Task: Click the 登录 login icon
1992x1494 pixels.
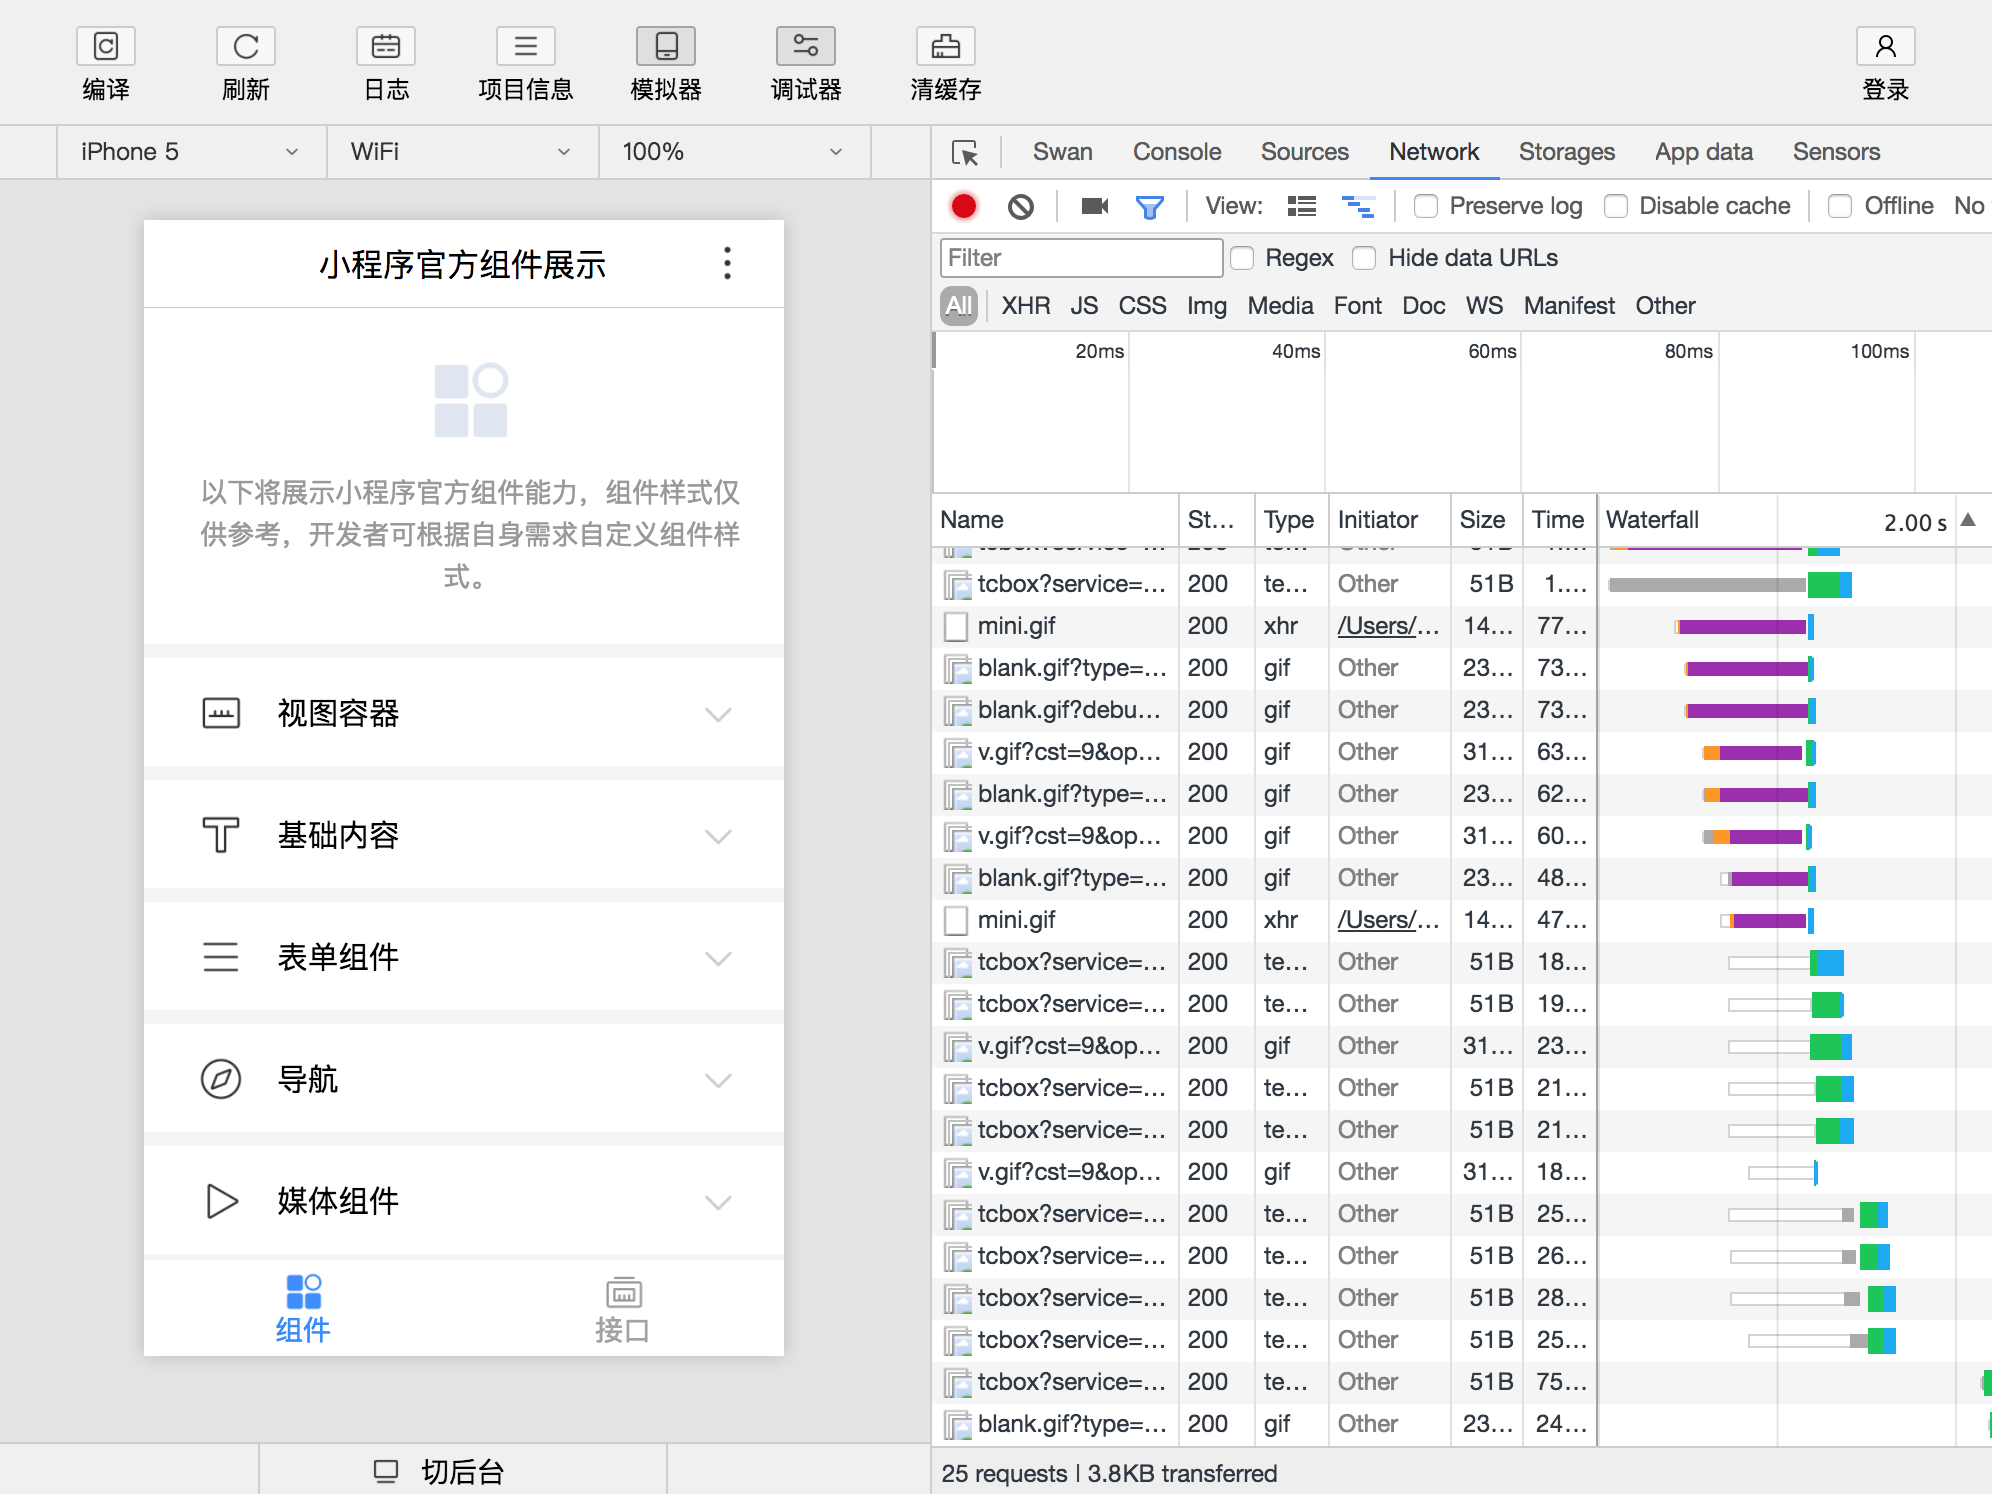Action: point(1886,46)
